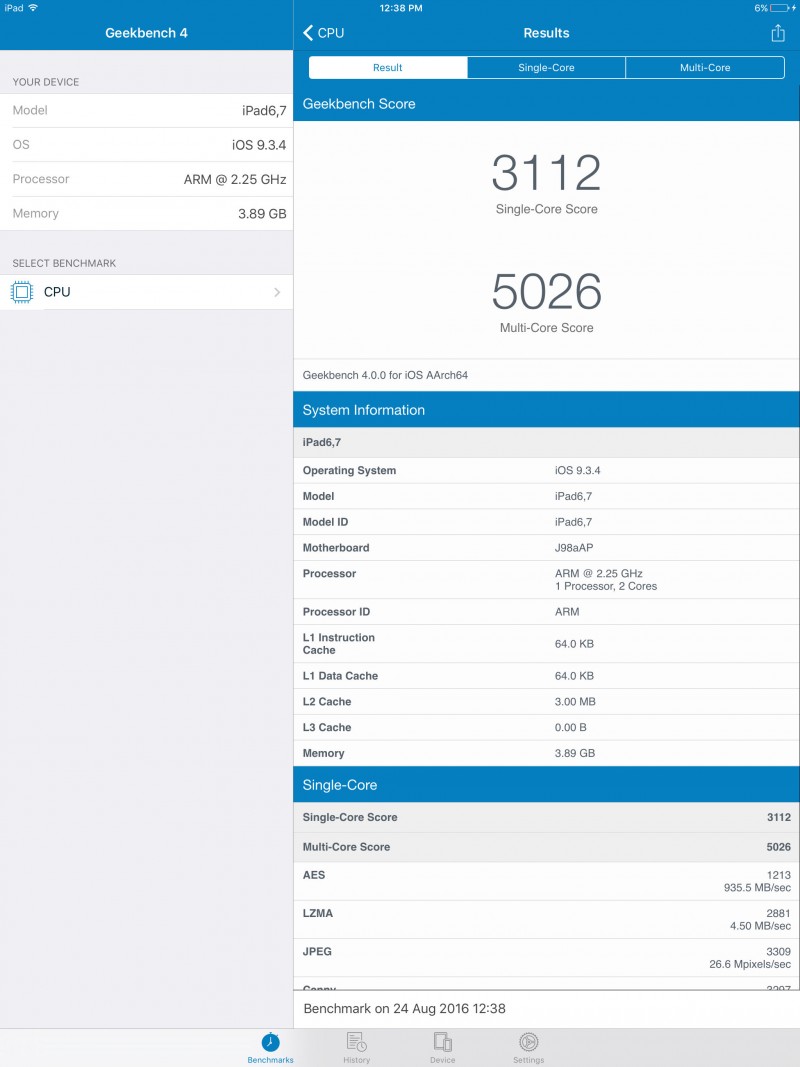This screenshot has height=1067, width=800.
Task: Expand the CPU benchmark row chevron
Action: [x=277, y=292]
